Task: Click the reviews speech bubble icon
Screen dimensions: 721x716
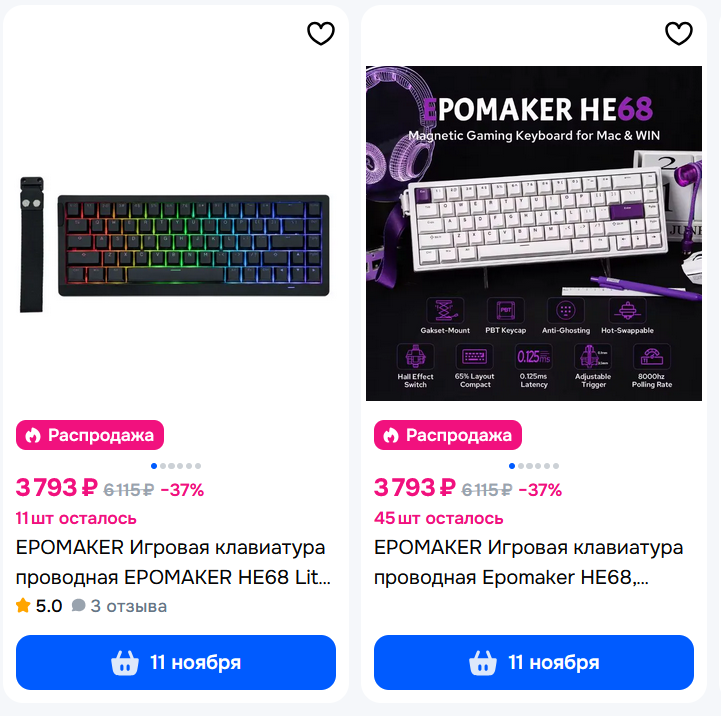Action: 79,606
